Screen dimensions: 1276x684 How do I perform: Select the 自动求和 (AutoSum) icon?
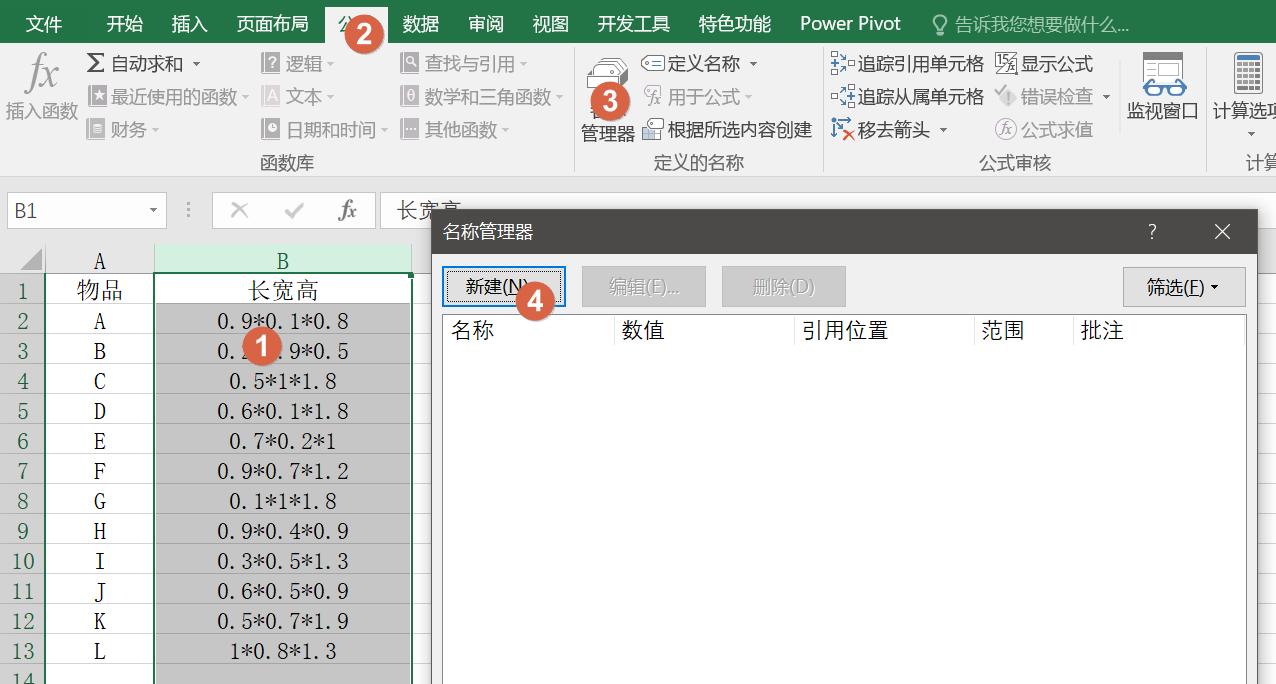click(96, 62)
